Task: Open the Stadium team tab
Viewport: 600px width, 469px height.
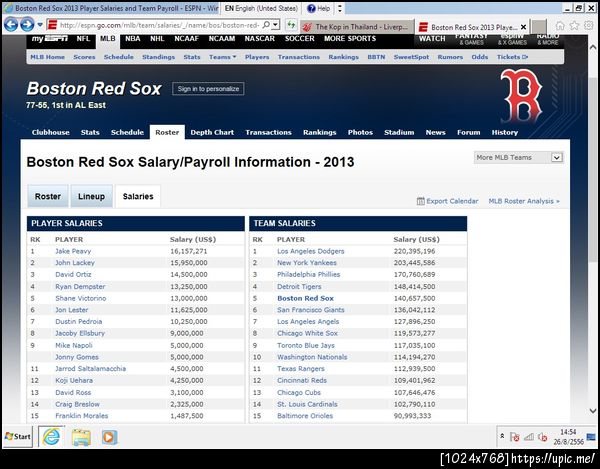Action: click(399, 132)
